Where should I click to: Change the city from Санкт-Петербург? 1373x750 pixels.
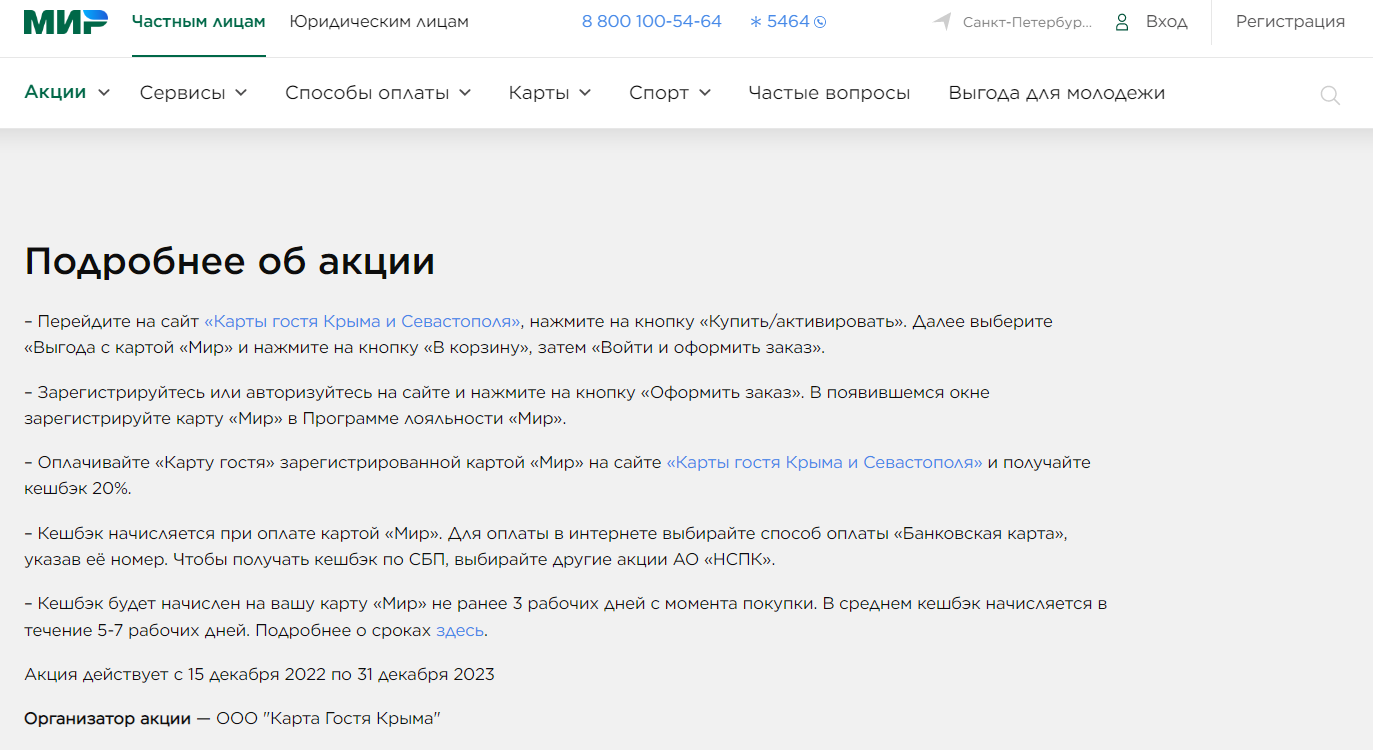point(1025,20)
